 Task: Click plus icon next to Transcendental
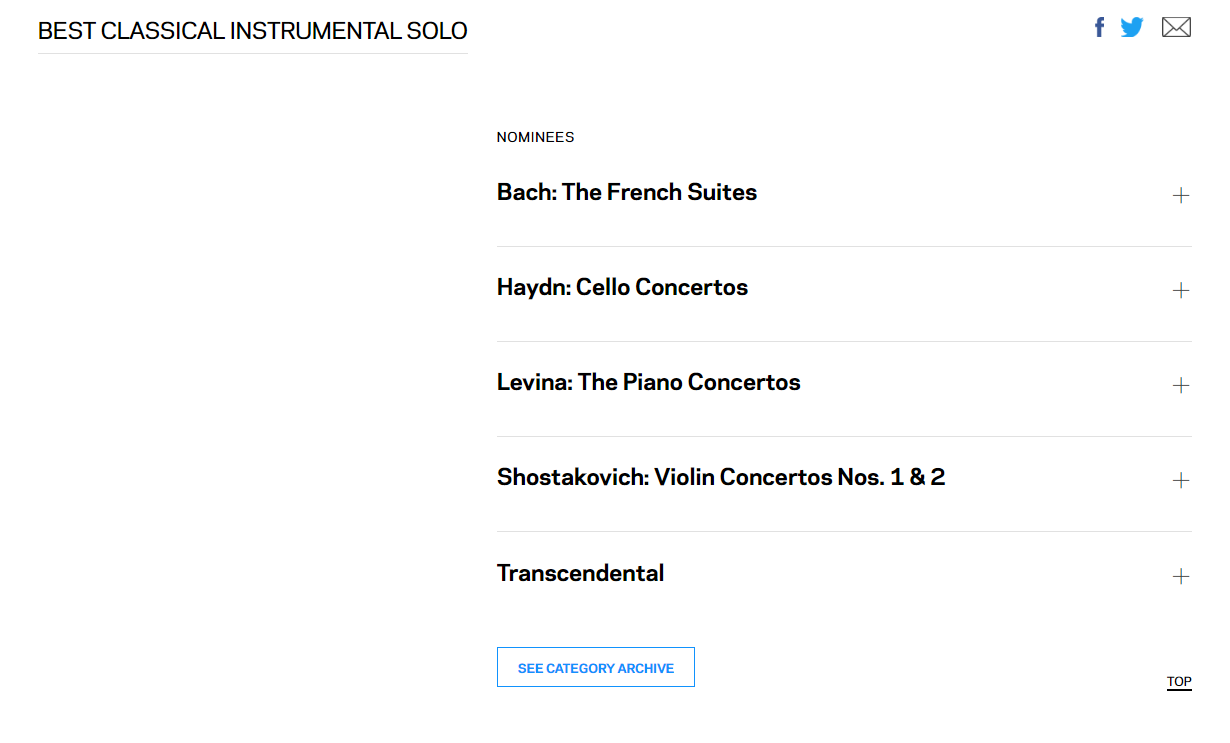tap(1181, 576)
